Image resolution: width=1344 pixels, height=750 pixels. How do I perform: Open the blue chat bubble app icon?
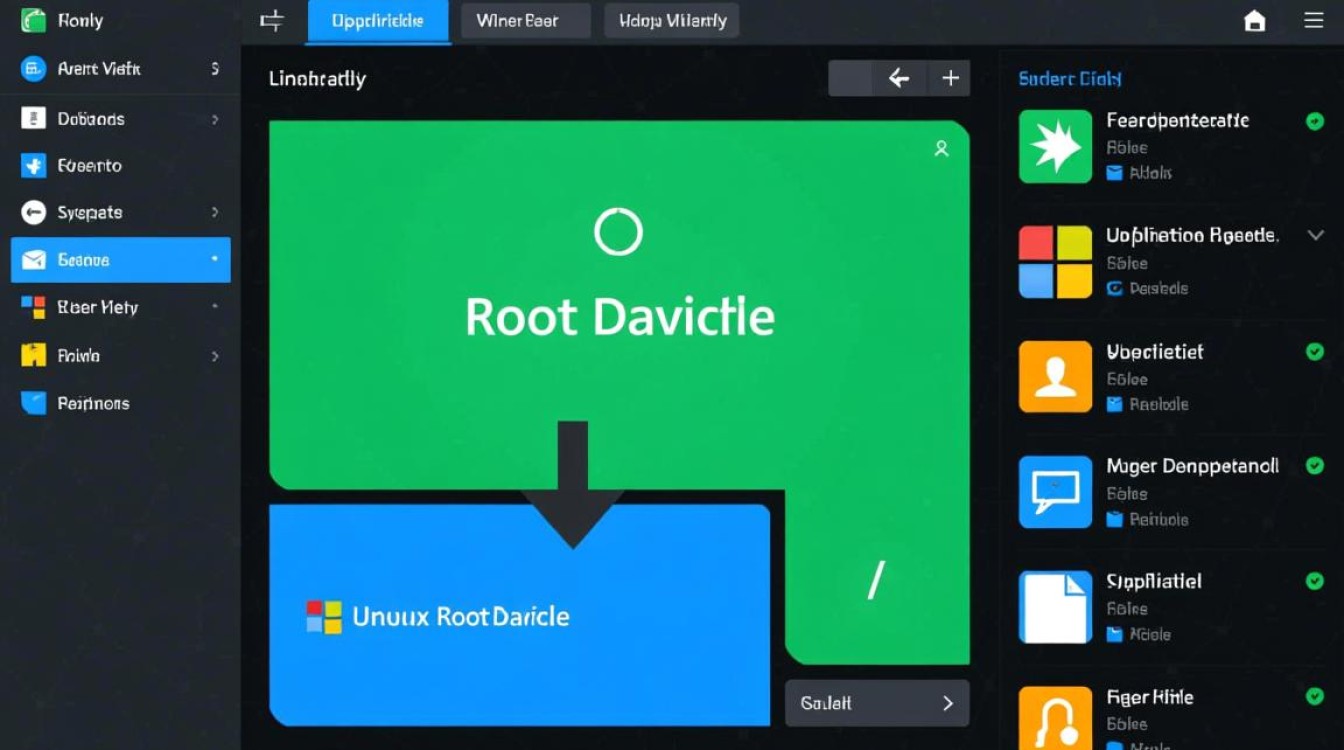coord(1055,492)
